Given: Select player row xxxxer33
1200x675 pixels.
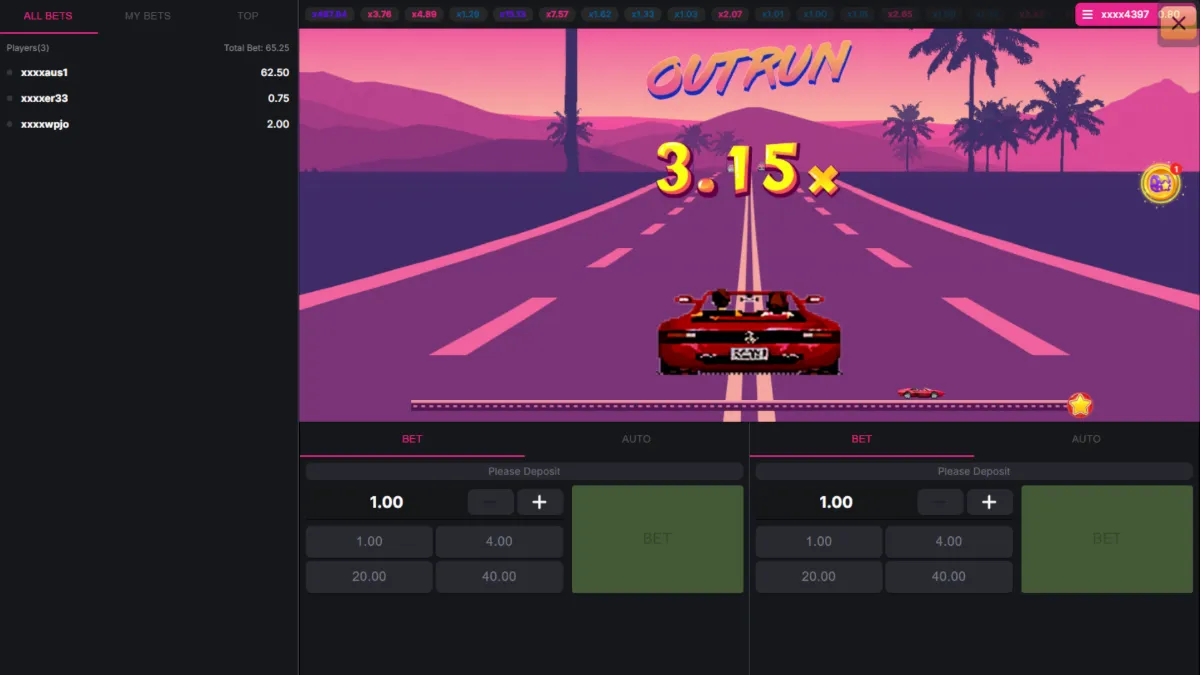Looking at the screenshot, I should tap(149, 98).
